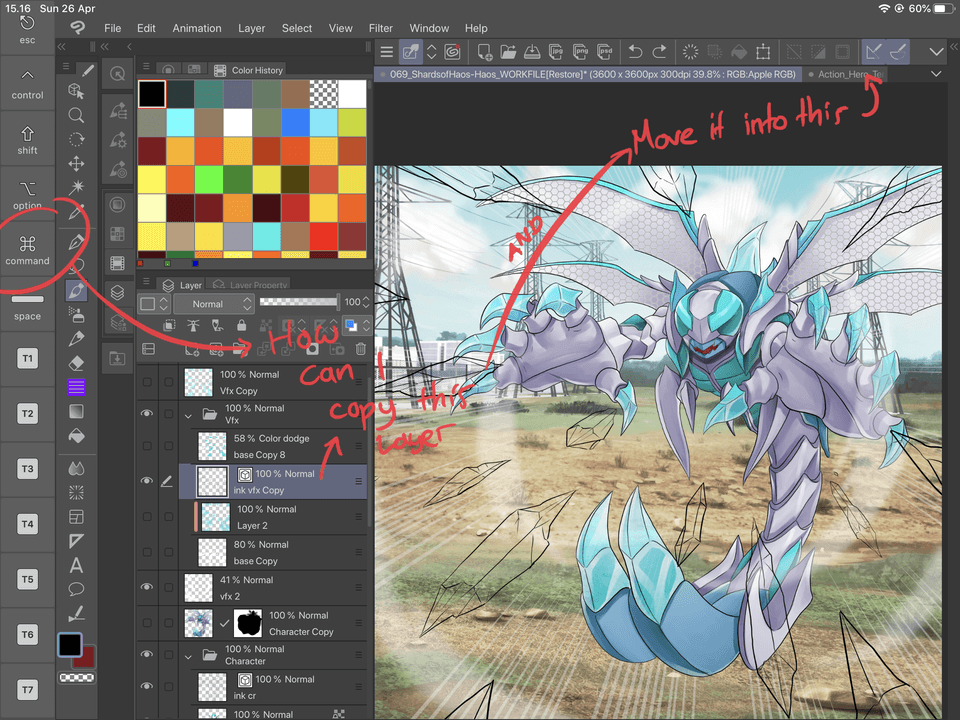Select the Balloon speech bubble tool

76,589
